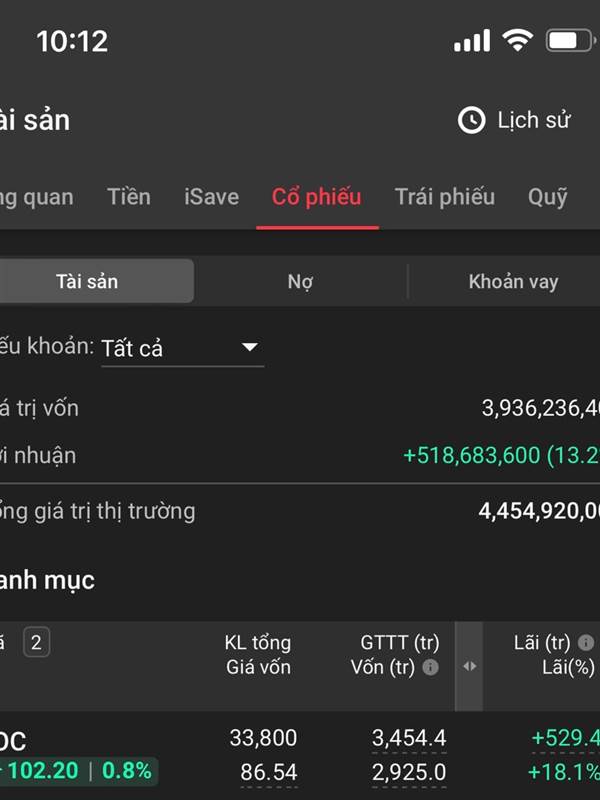This screenshot has height=800, width=600.
Task: Switch to the Trái phiếu tab
Action: 444,197
